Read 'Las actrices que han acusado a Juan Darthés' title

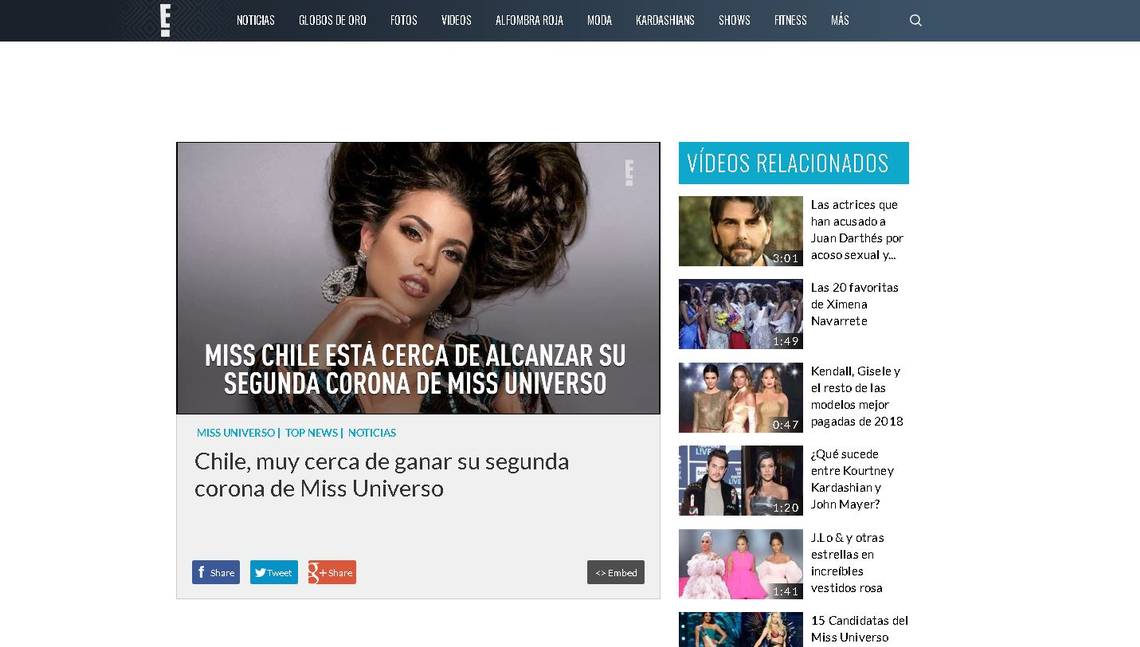click(857, 230)
